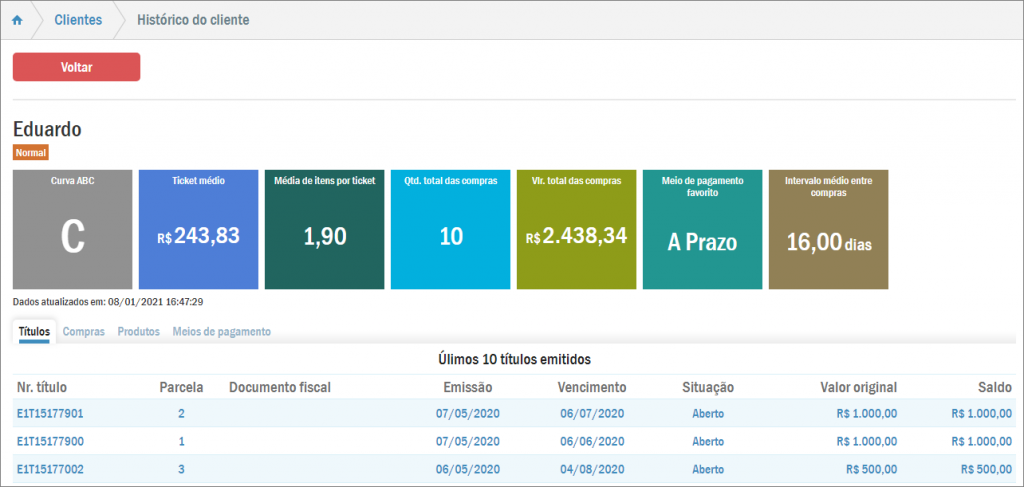Open title link E1T15177901

point(50,413)
